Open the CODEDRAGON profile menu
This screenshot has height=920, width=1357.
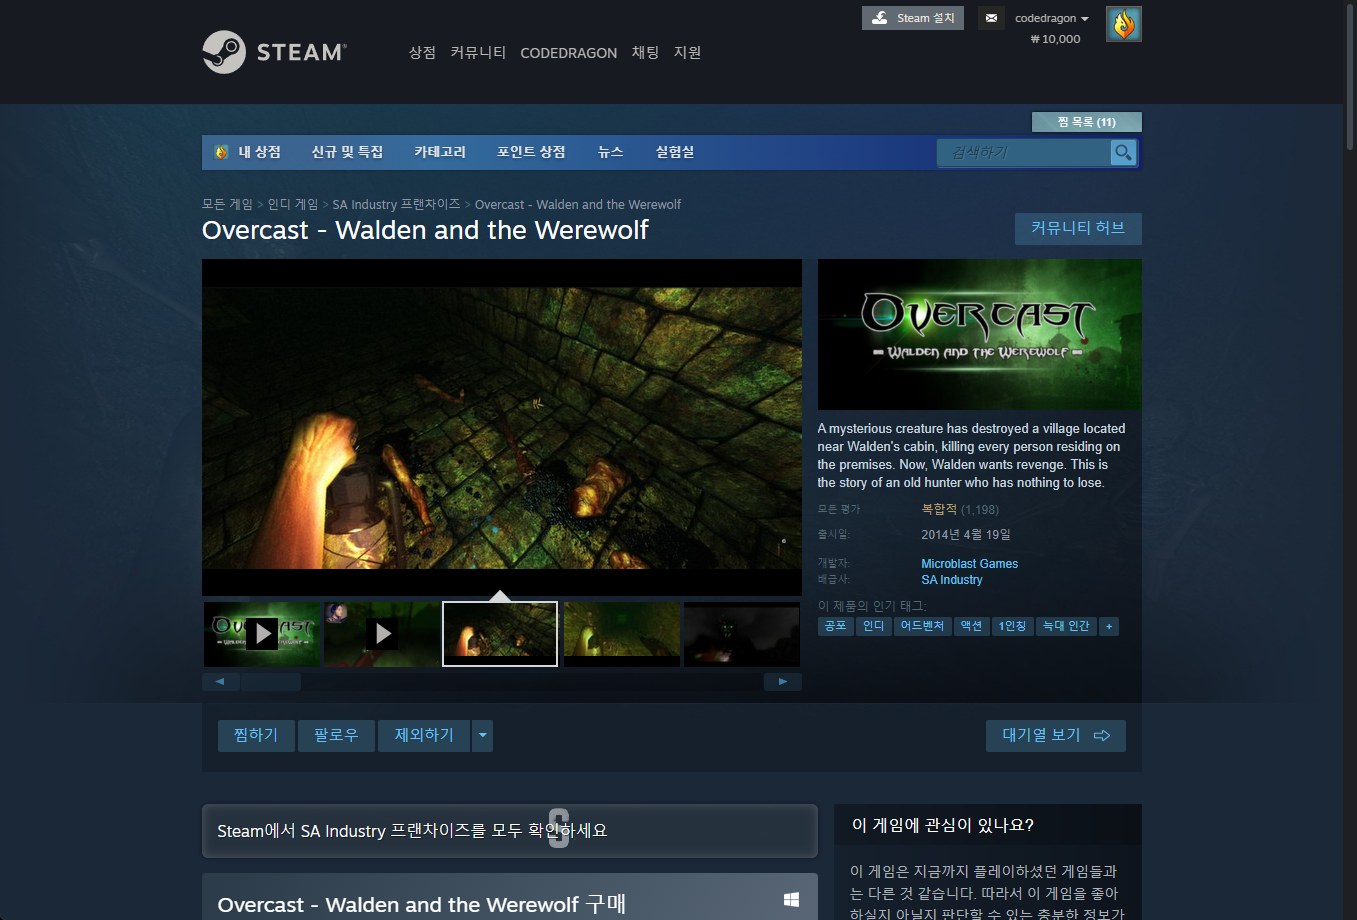point(568,53)
